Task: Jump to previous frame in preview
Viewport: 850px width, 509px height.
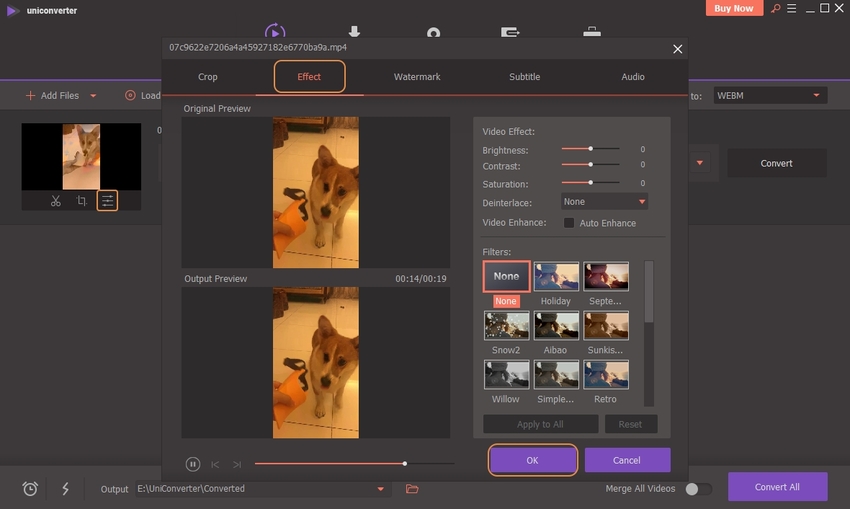Action: (215, 464)
